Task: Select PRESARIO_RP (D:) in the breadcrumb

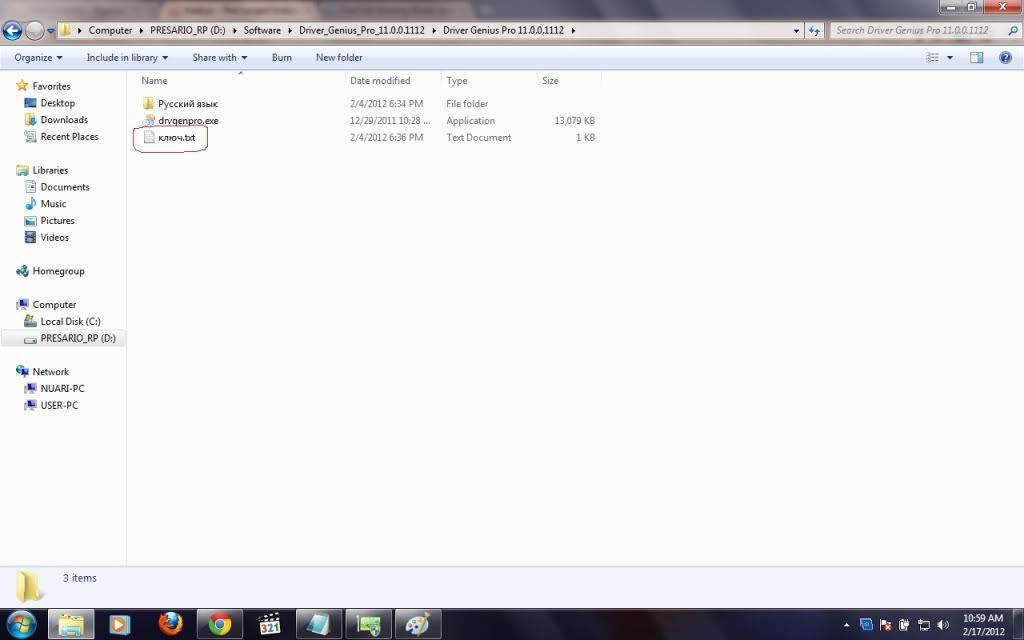Action: coord(187,30)
